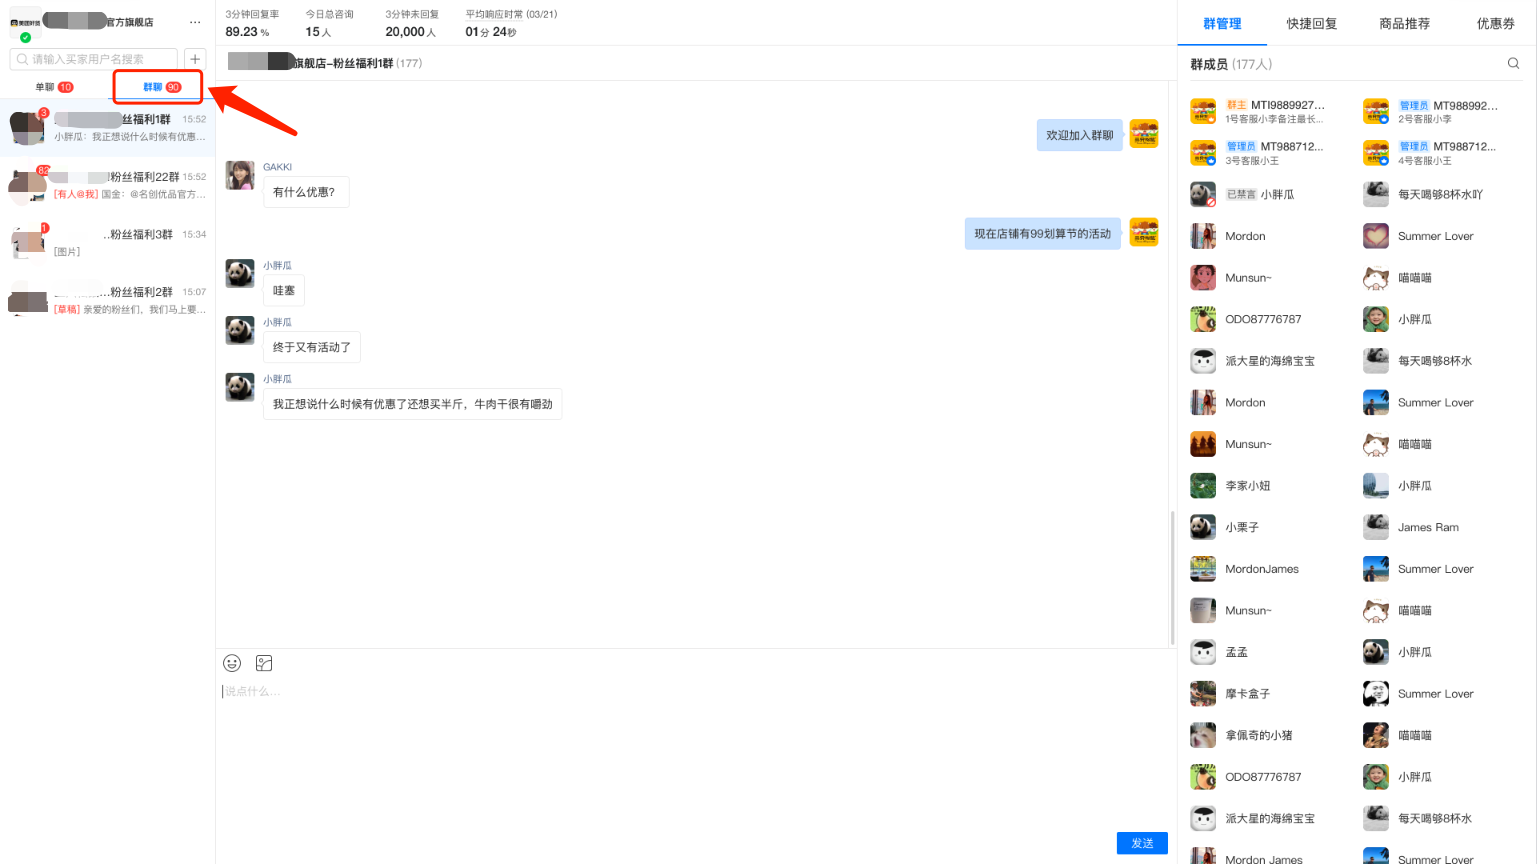Open the 快捷回复 tab
The height and width of the screenshot is (864, 1537).
1312,24
